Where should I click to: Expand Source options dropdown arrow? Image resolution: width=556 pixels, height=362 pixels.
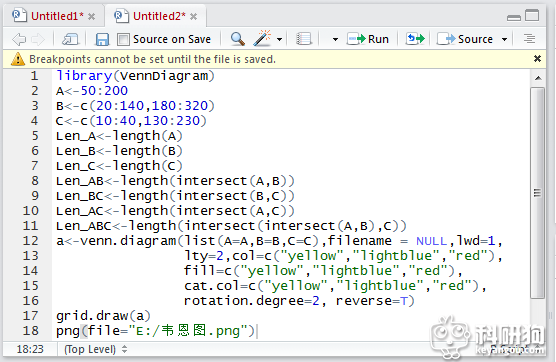(504, 39)
